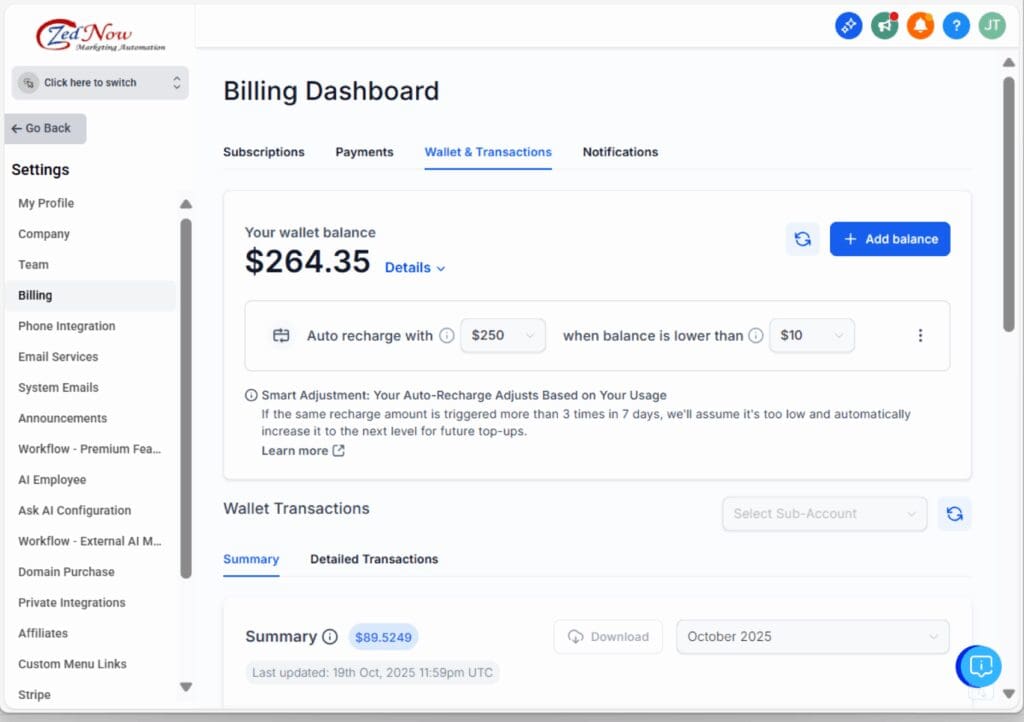Screen dimensions: 1024x722
Task: Switch to the Payments tab
Action: (x=364, y=152)
